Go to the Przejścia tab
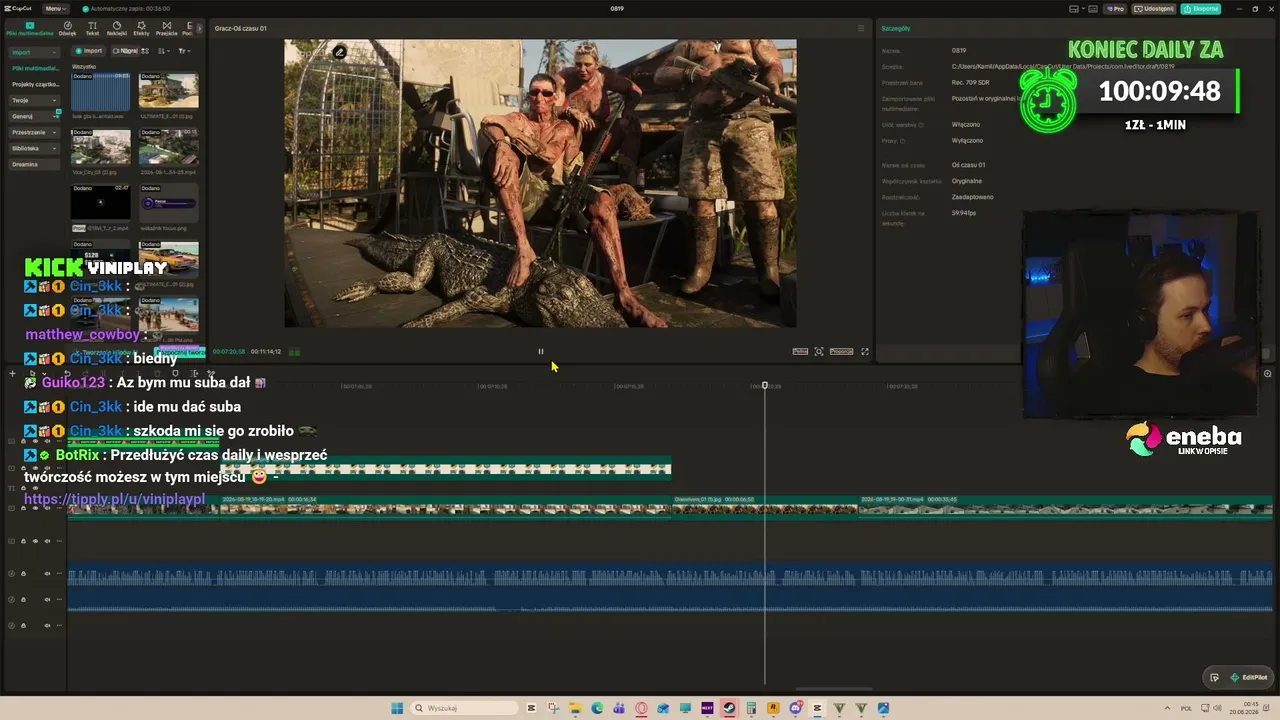Image resolution: width=1280 pixels, height=720 pixels. pyautogui.click(x=166, y=28)
